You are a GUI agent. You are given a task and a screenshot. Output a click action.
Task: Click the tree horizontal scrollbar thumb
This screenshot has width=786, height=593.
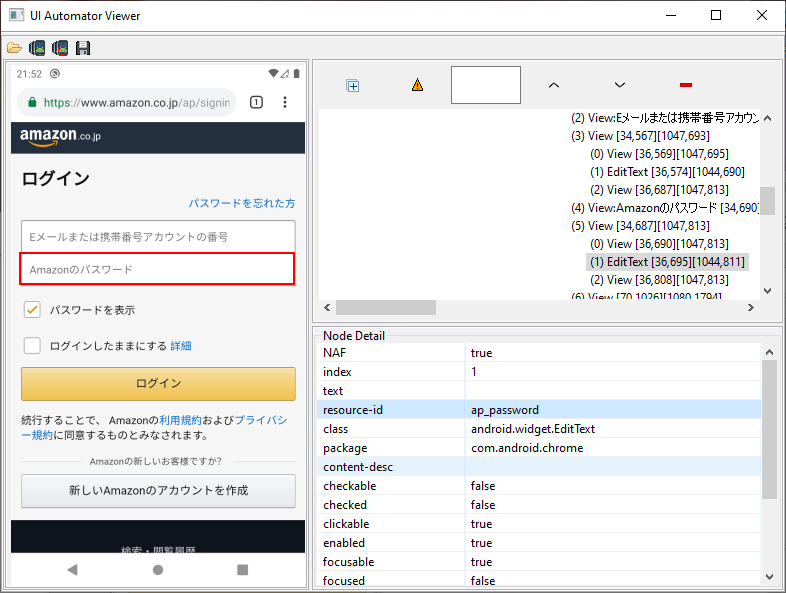click(385, 307)
